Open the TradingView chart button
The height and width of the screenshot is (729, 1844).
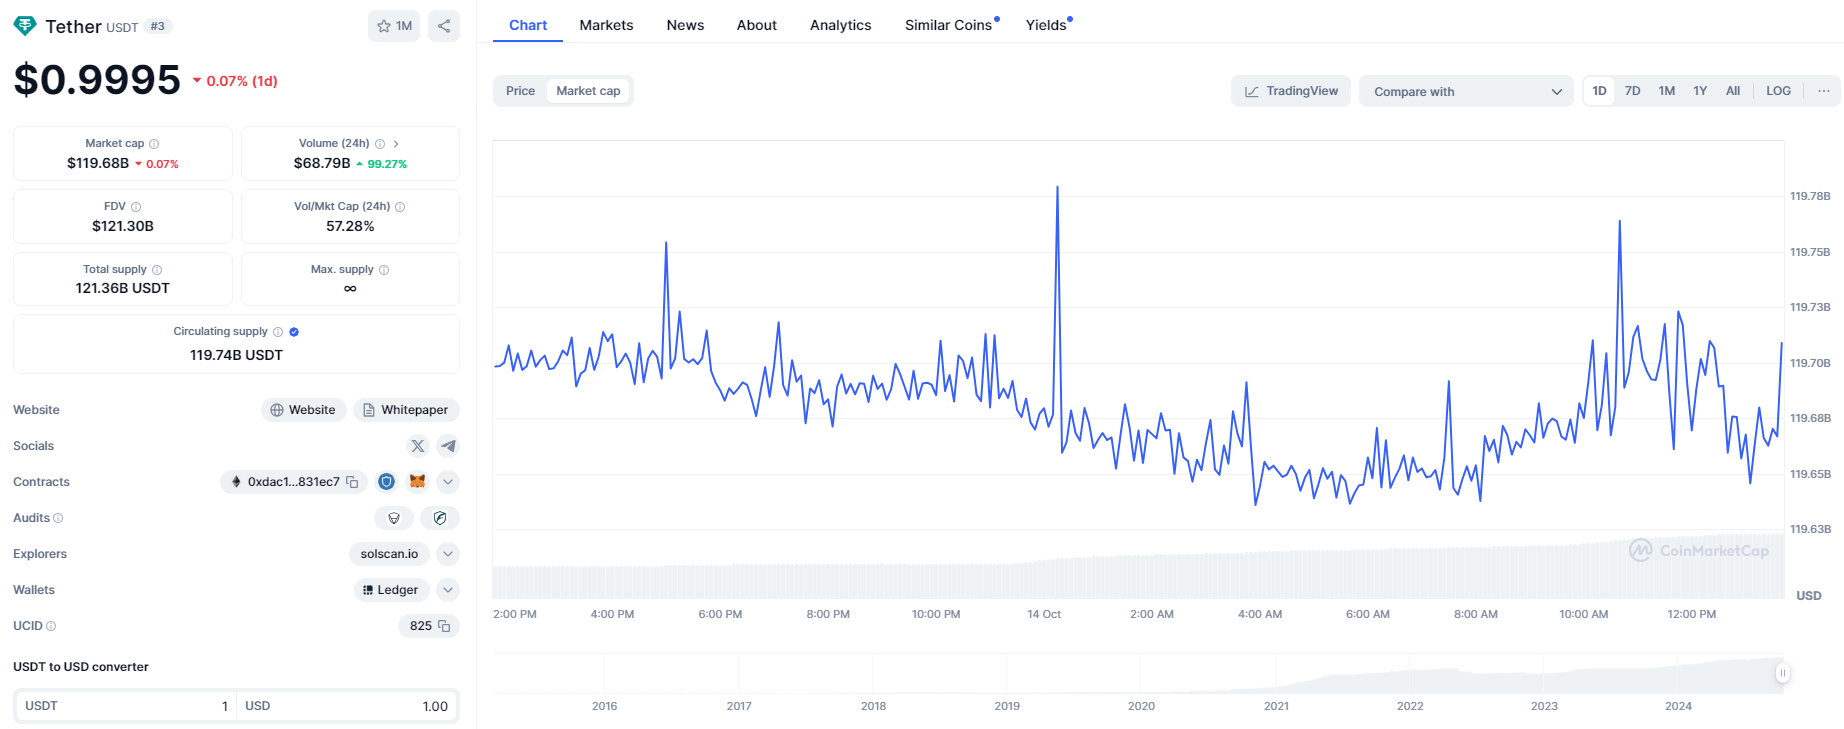(x=1291, y=91)
